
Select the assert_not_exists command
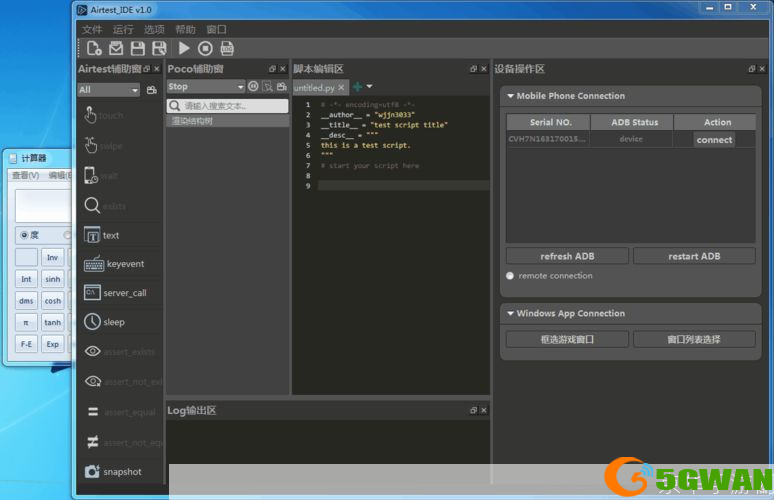[123, 381]
